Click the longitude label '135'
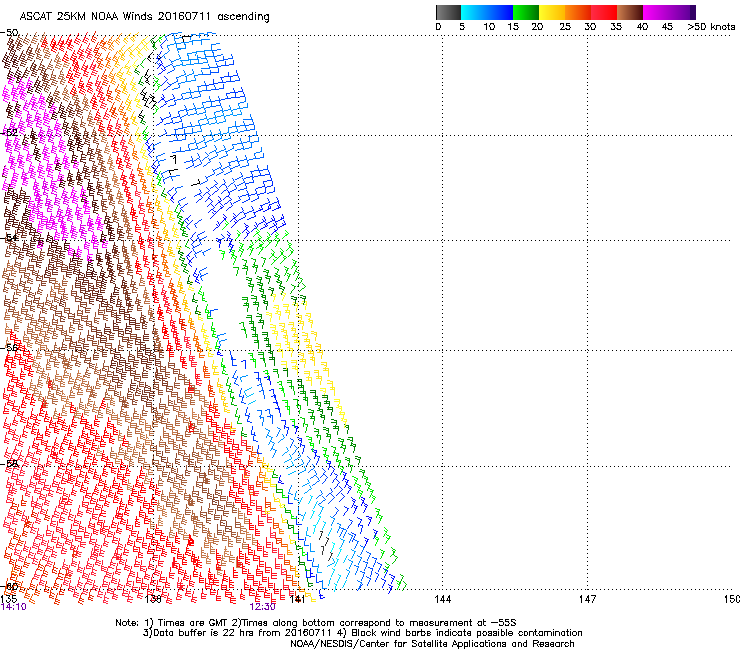This screenshot has height=650, width=740. (x=9, y=599)
